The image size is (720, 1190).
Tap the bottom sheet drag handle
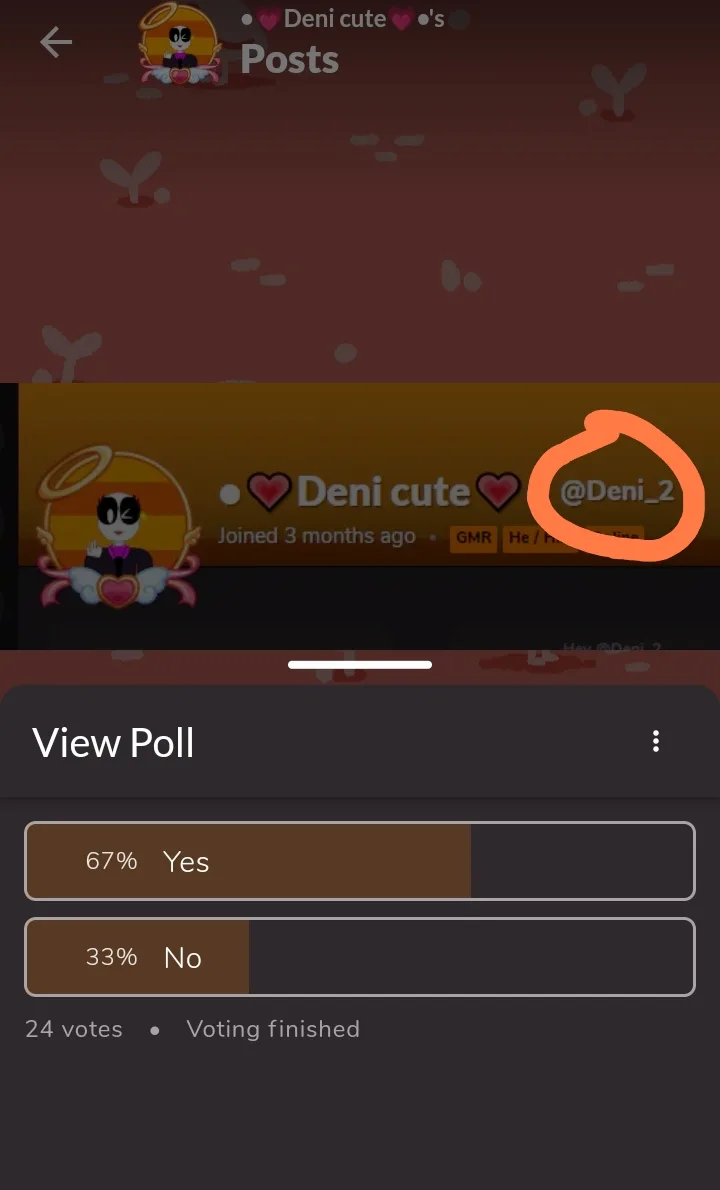click(x=360, y=665)
